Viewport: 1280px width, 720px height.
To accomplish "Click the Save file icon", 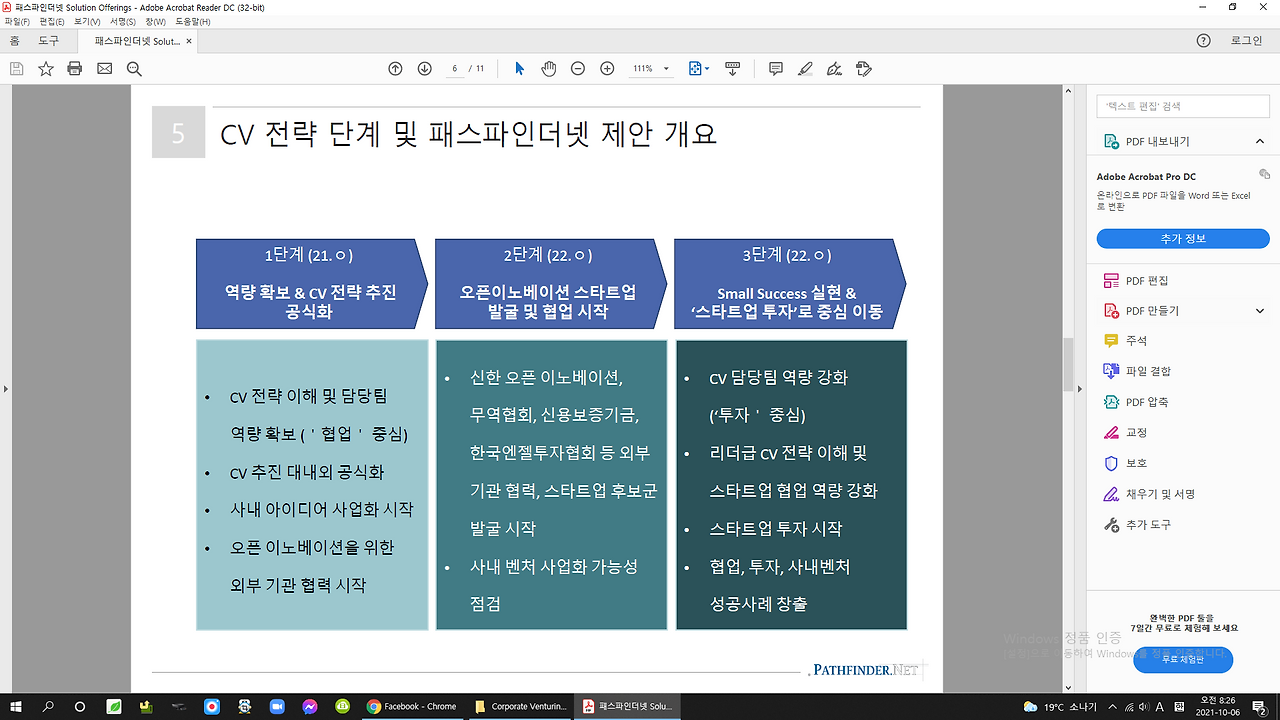I will pyautogui.click(x=16, y=69).
